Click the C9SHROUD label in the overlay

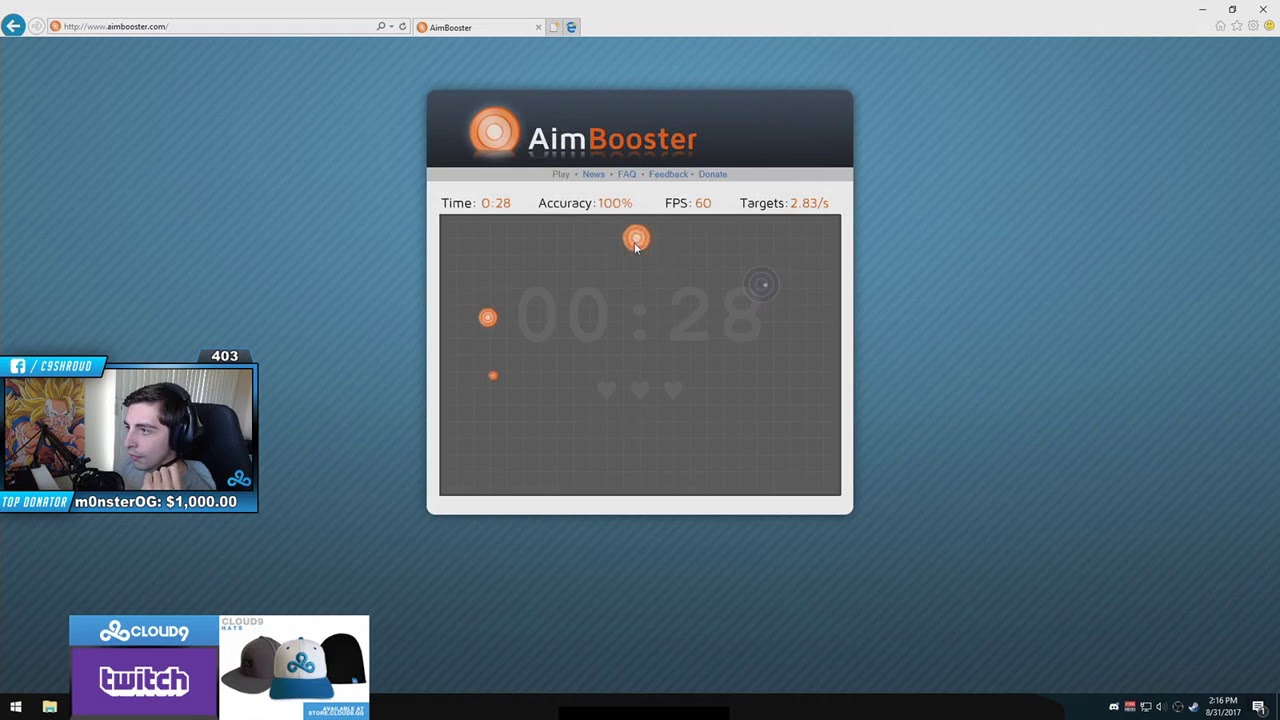click(66, 366)
